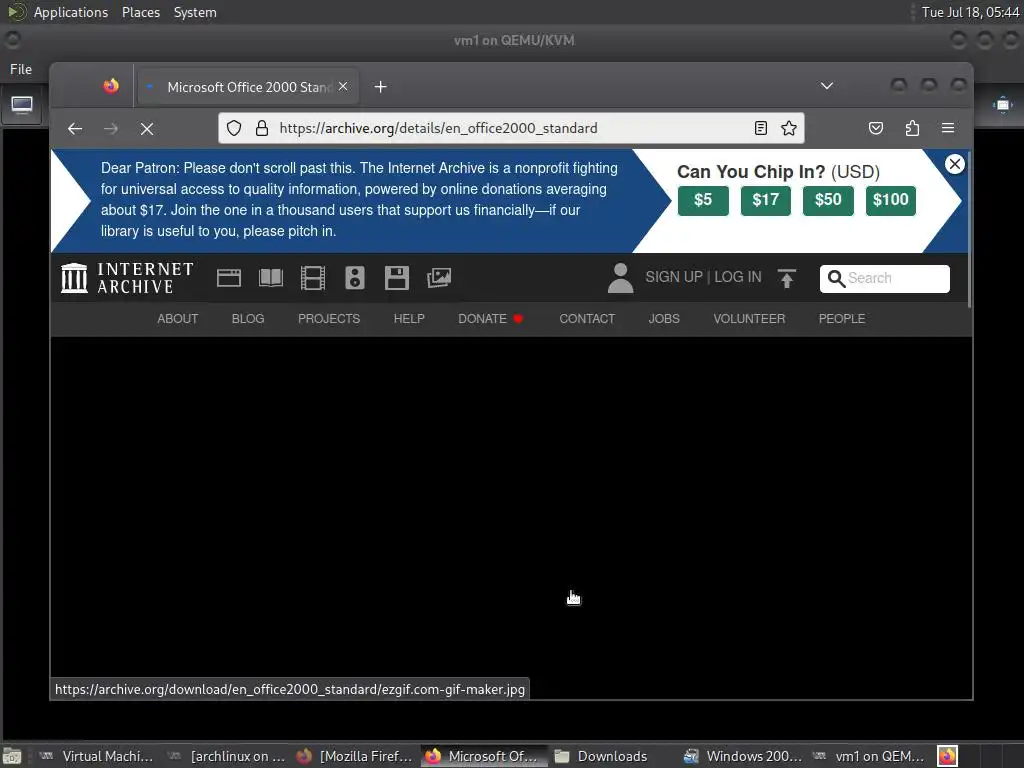Open the DONATE menu link
The height and width of the screenshot is (768, 1024).
[490, 319]
